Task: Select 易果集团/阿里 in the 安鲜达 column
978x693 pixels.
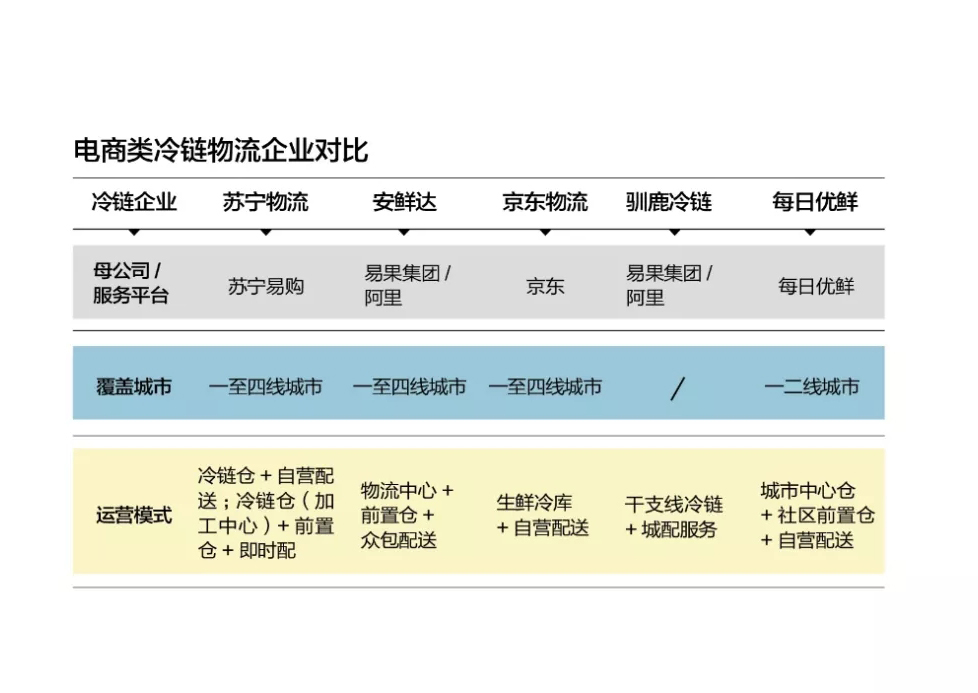Action: coord(408,285)
